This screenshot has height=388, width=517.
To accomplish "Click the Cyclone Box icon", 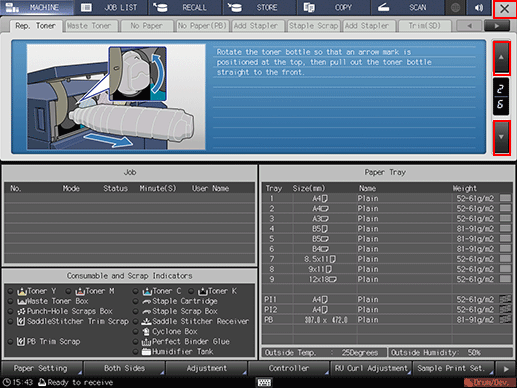I will click(x=146, y=332).
